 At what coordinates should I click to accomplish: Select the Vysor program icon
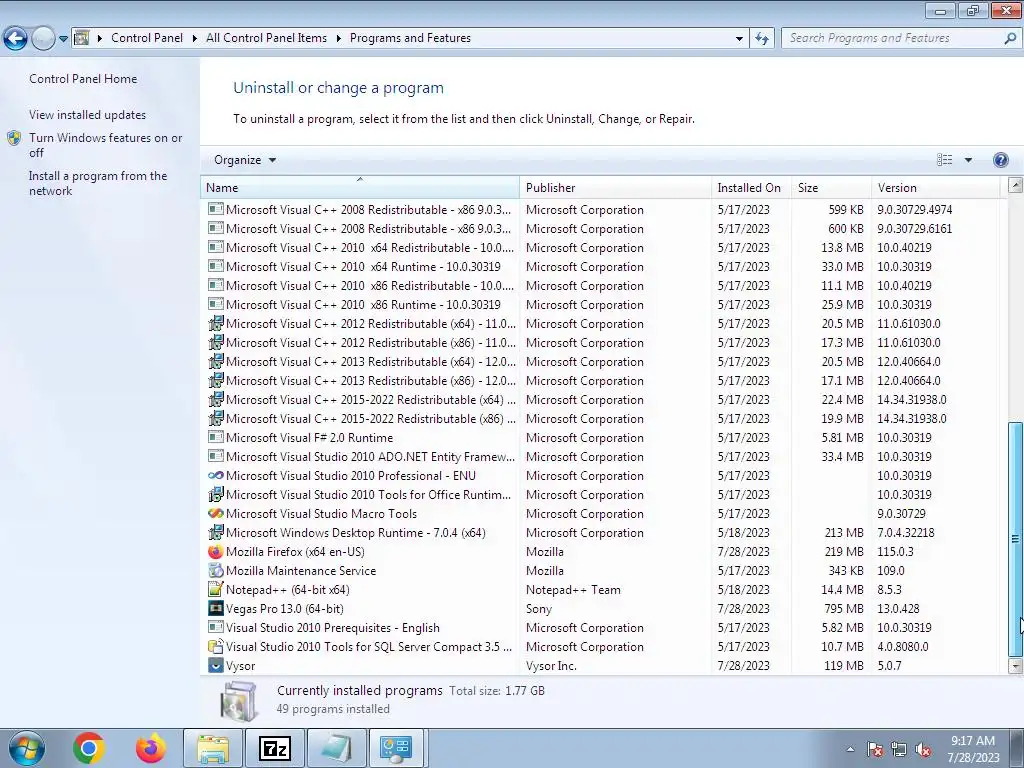pyautogui.click(x=216, y=665)
